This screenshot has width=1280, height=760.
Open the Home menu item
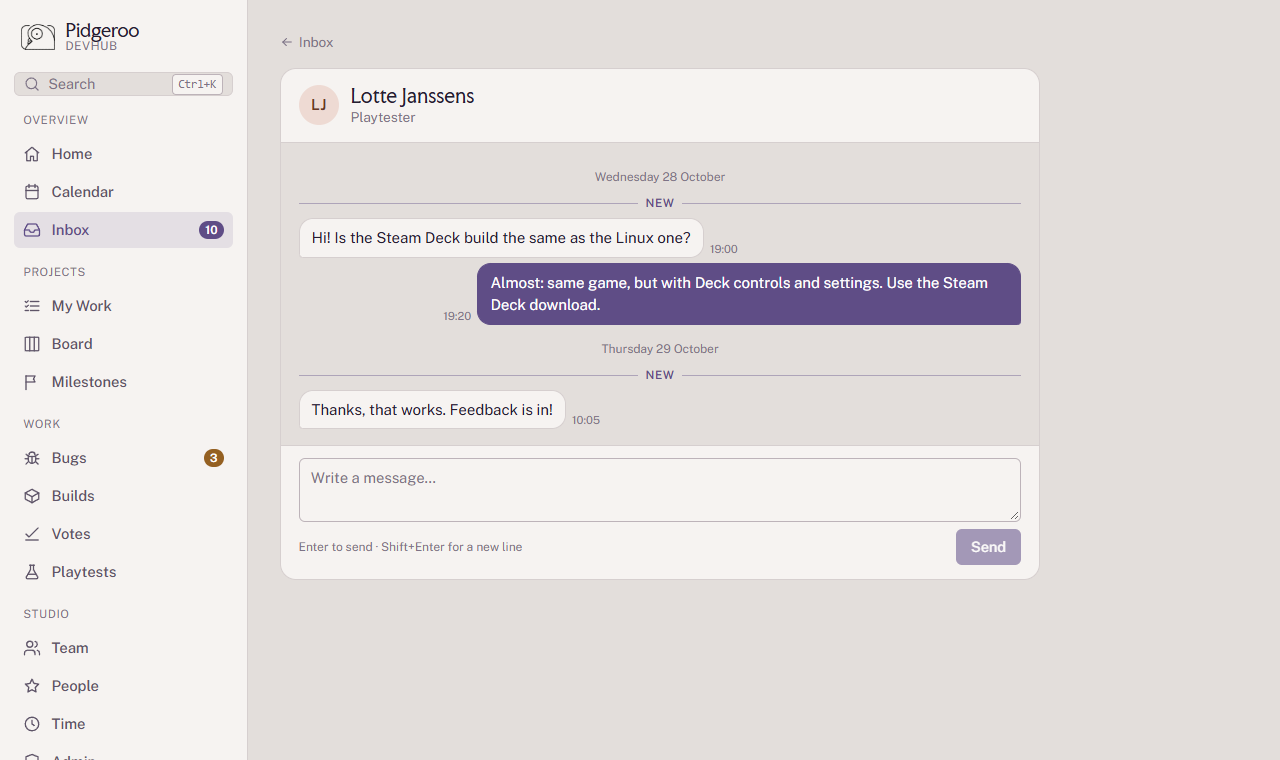tap(123, 154)
